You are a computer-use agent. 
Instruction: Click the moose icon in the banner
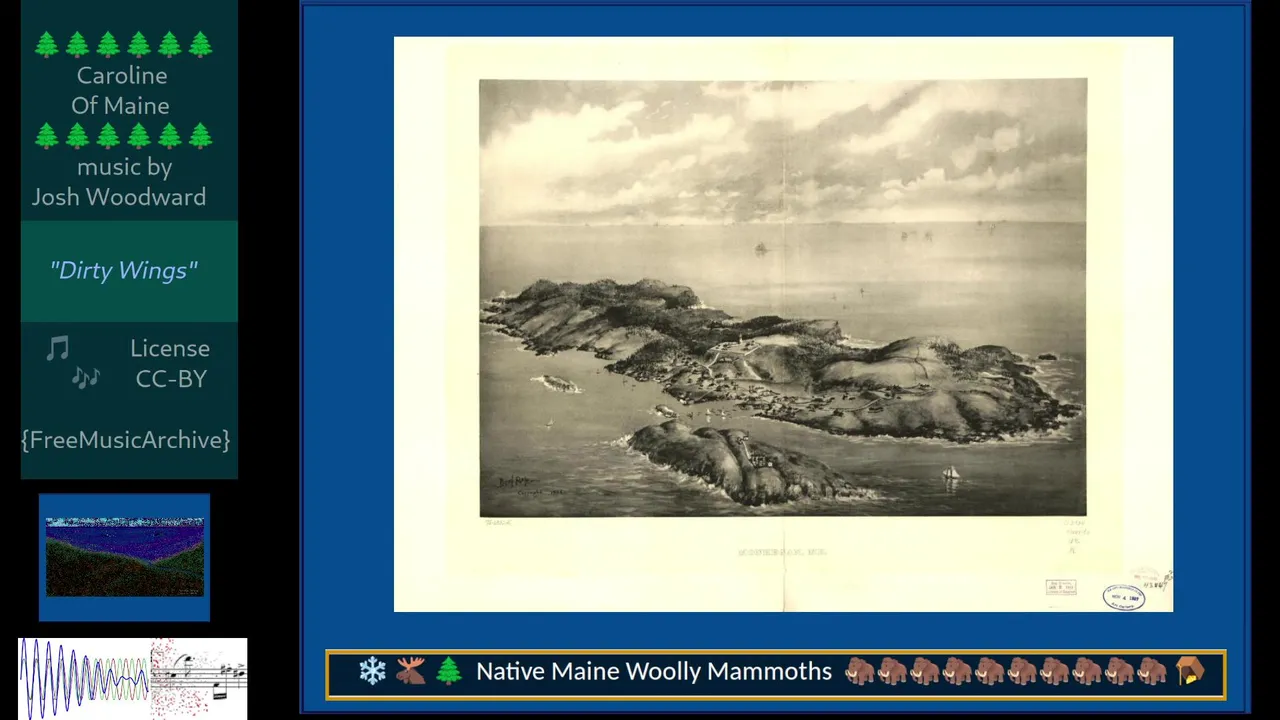(x=410, y=671)
